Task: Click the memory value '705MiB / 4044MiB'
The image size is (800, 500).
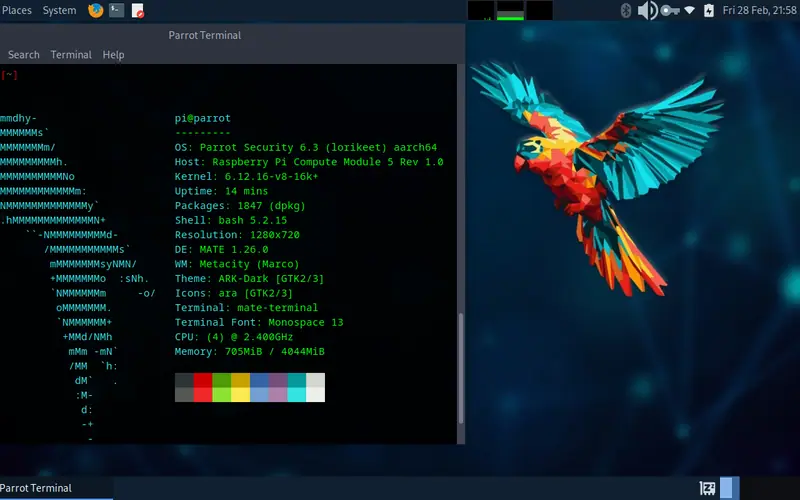Action: pos(274,352)
